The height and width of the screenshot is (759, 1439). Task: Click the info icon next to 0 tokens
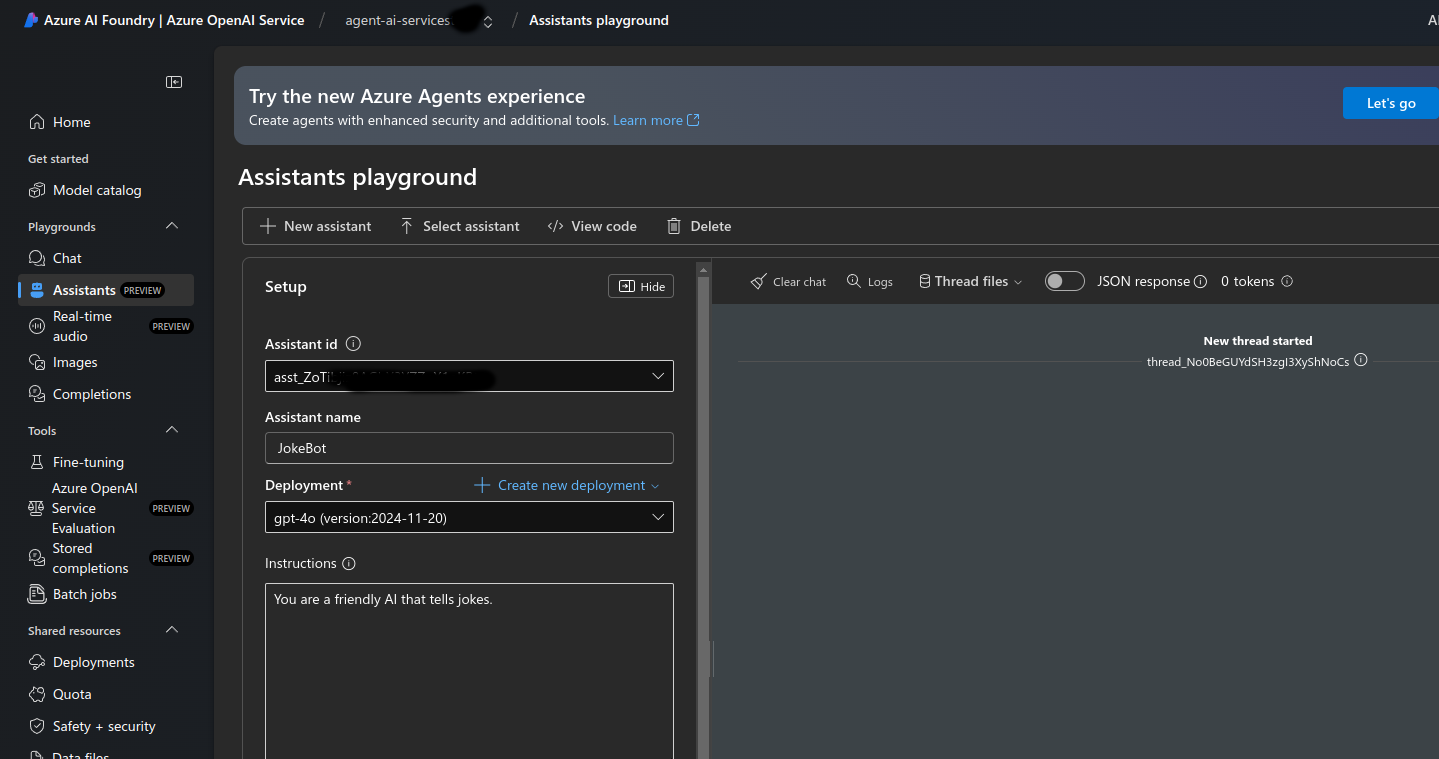(1287, 281)
